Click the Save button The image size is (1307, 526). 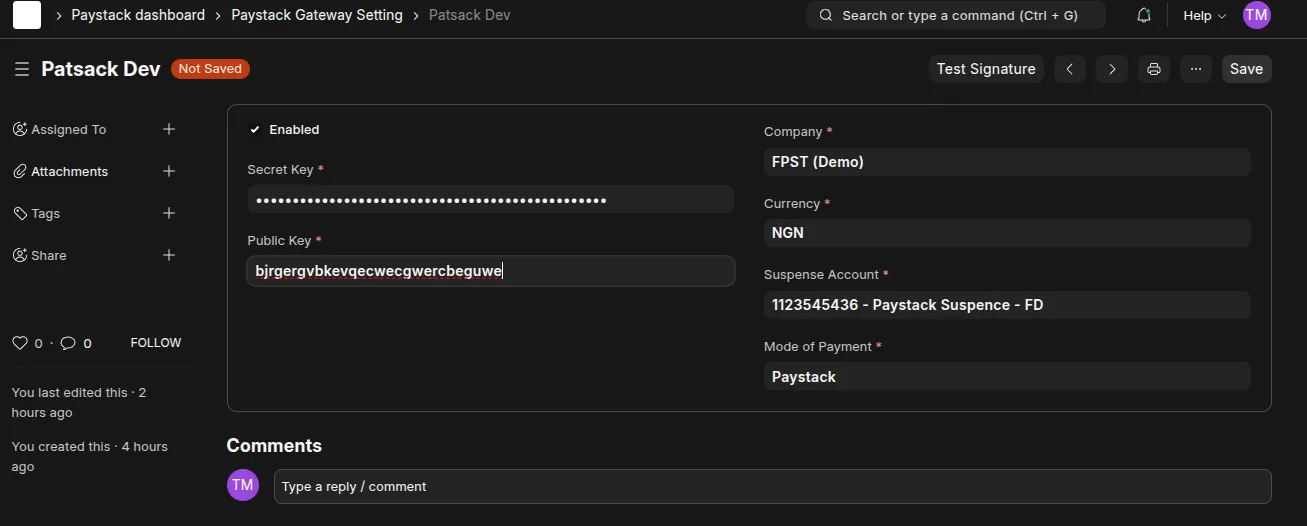[1246, 69]
